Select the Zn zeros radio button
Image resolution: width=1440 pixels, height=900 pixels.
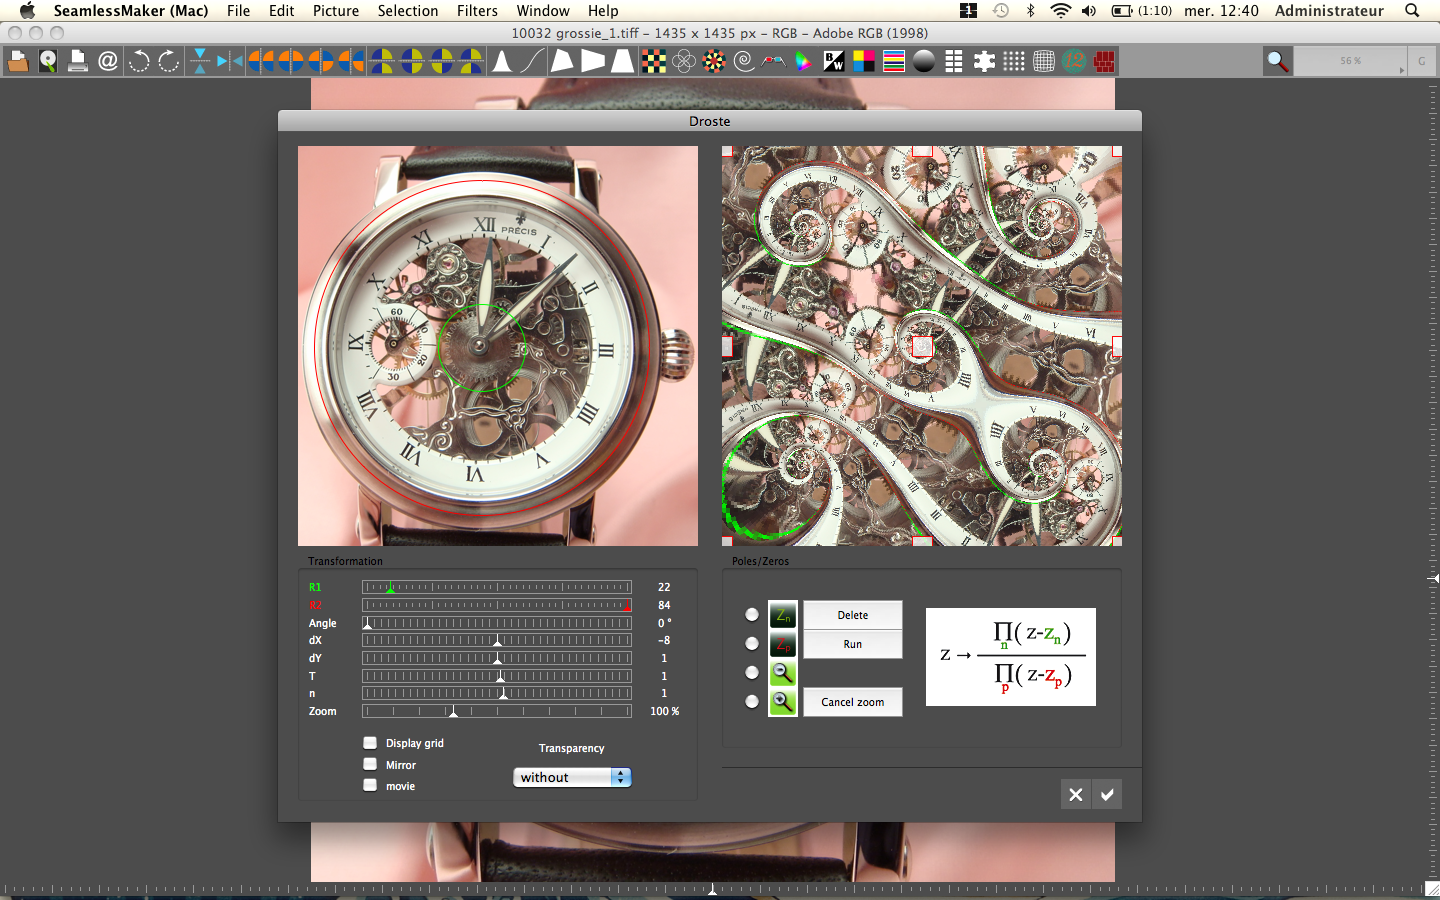point(752,615)
